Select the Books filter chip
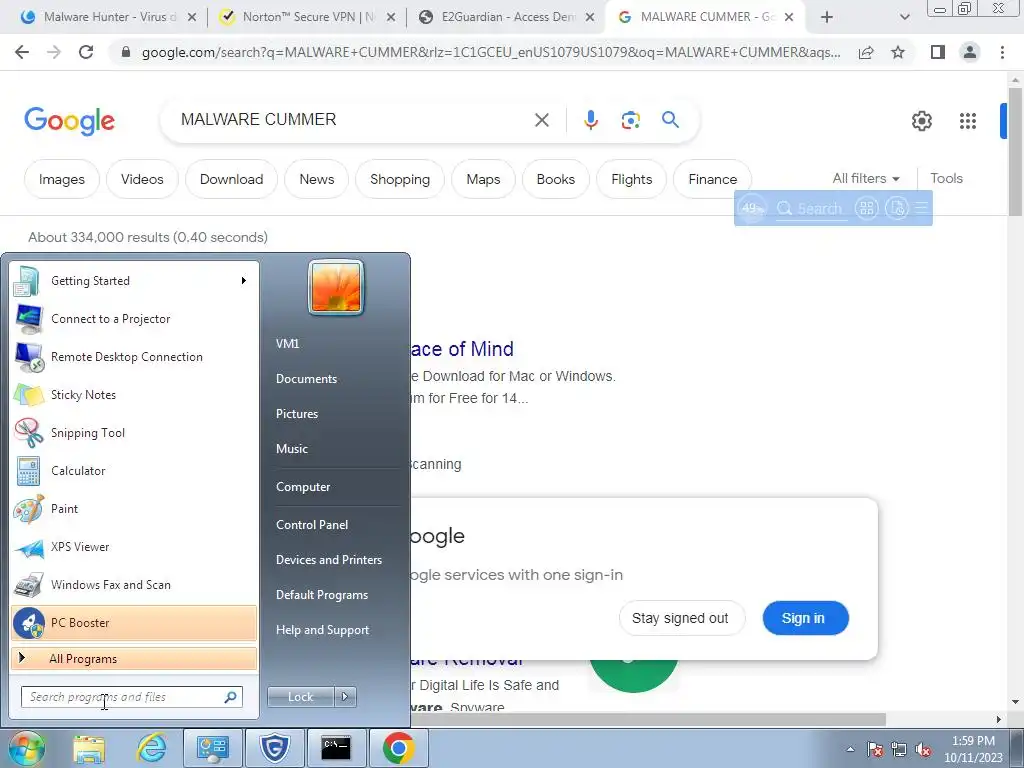Screen dimensions: 1024x768 [x=556, y=179]
